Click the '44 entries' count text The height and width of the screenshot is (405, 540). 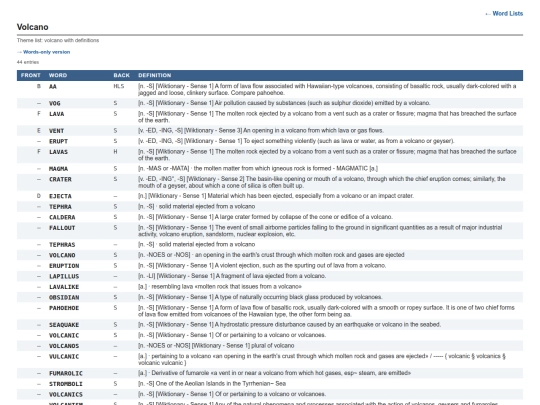28,62
